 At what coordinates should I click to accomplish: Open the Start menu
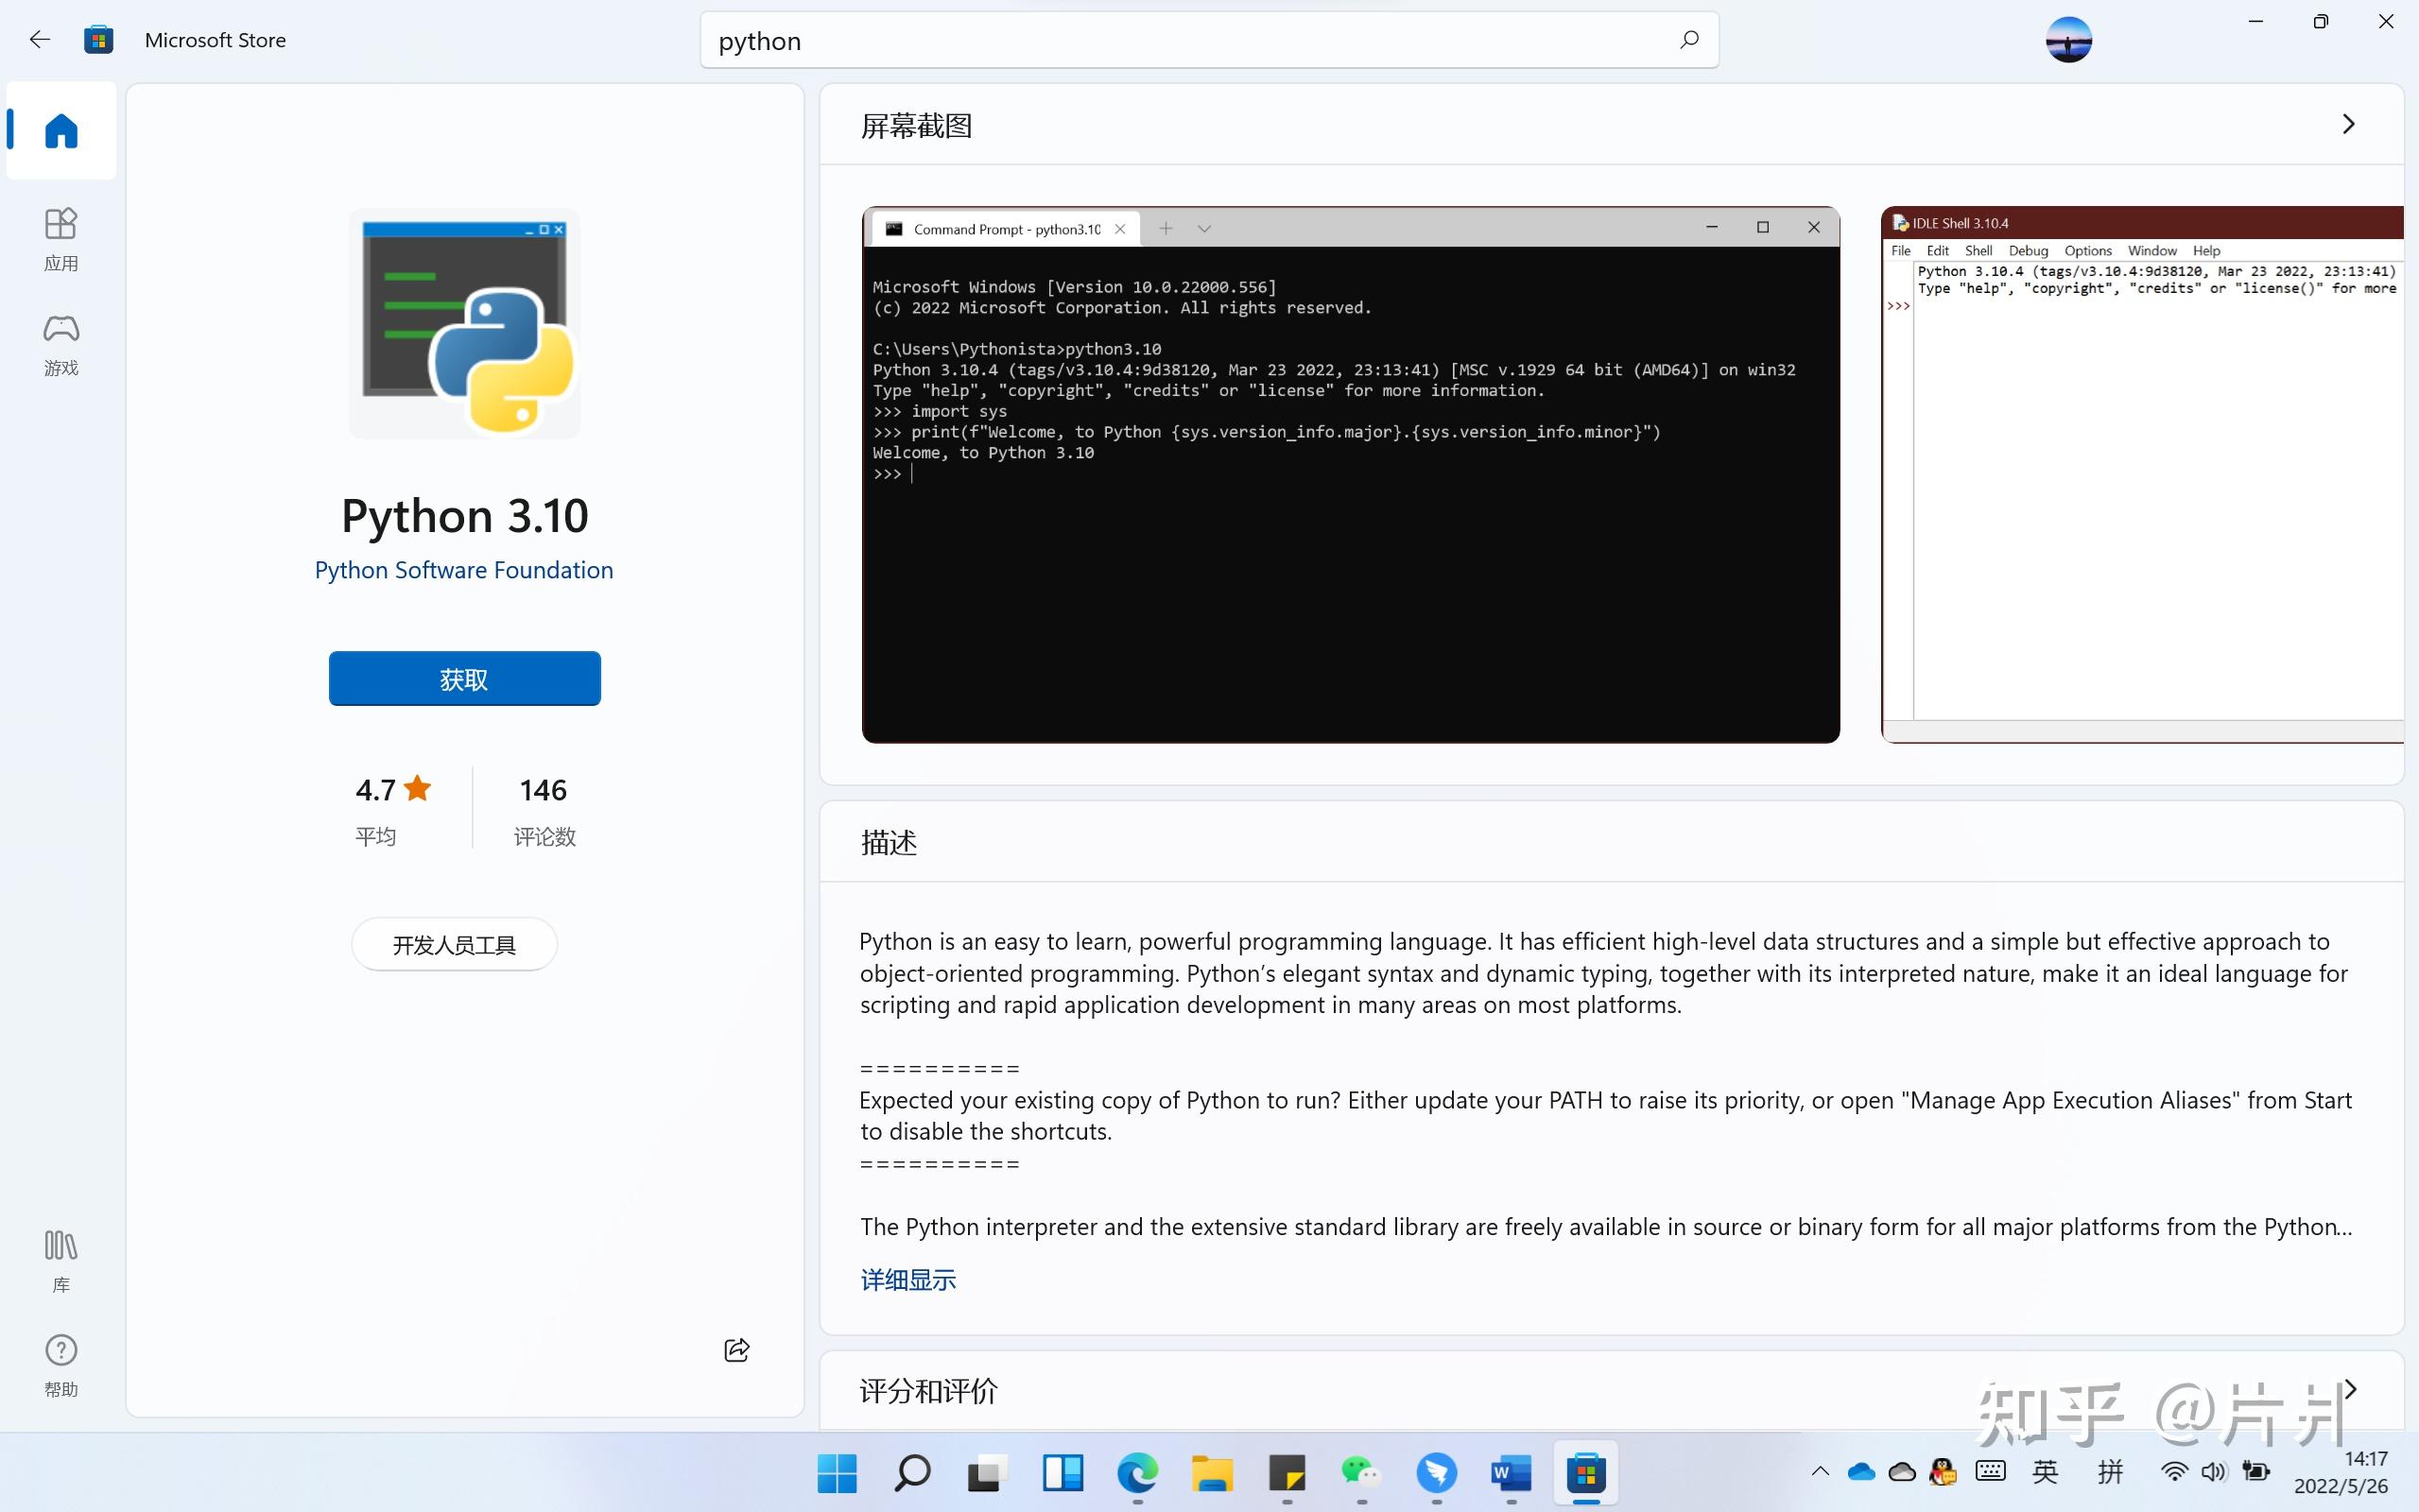[x=835, y=1473]
